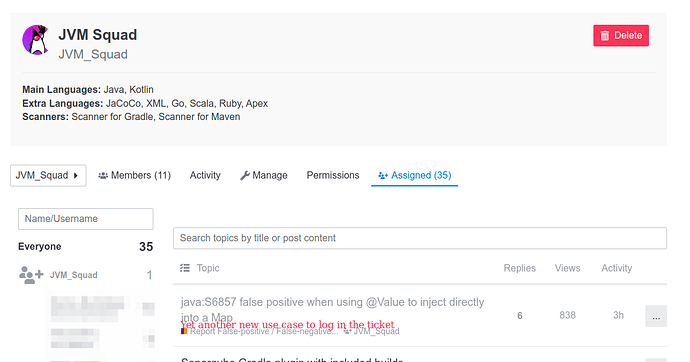Screen dimensions: 690x362
Task: Click the JVM_Squad assignee tag on topic
Action: click(x=371, y=332)
